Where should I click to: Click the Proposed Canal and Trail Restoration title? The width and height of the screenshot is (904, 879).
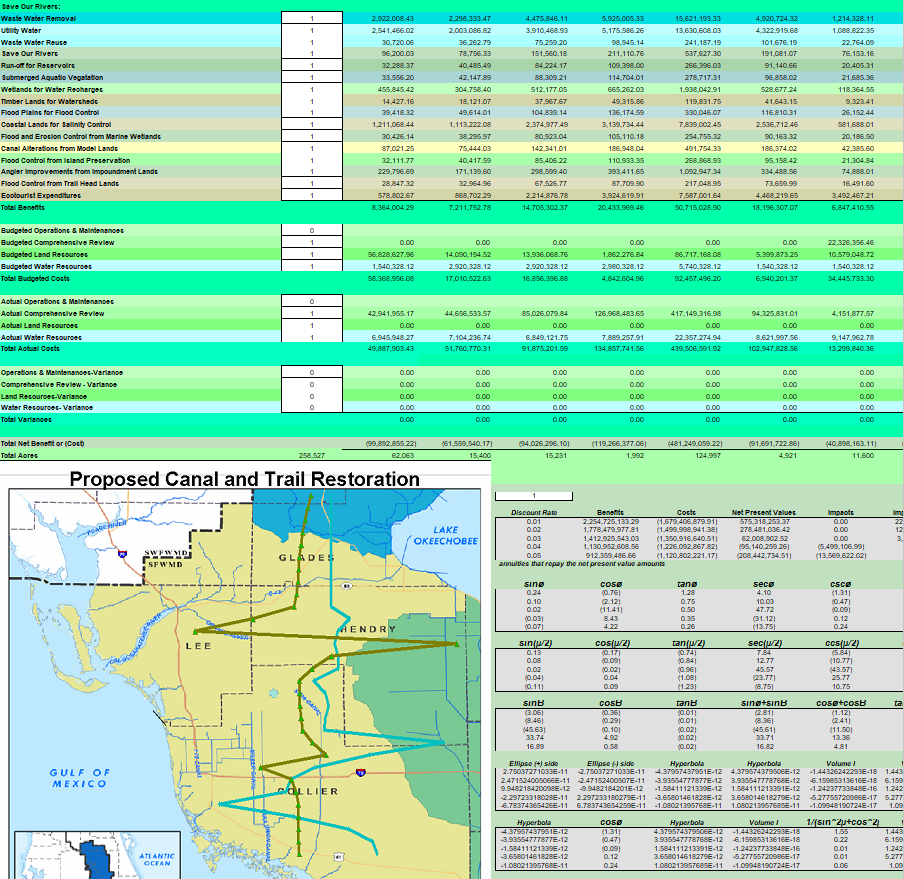click(x=244, y=480)
